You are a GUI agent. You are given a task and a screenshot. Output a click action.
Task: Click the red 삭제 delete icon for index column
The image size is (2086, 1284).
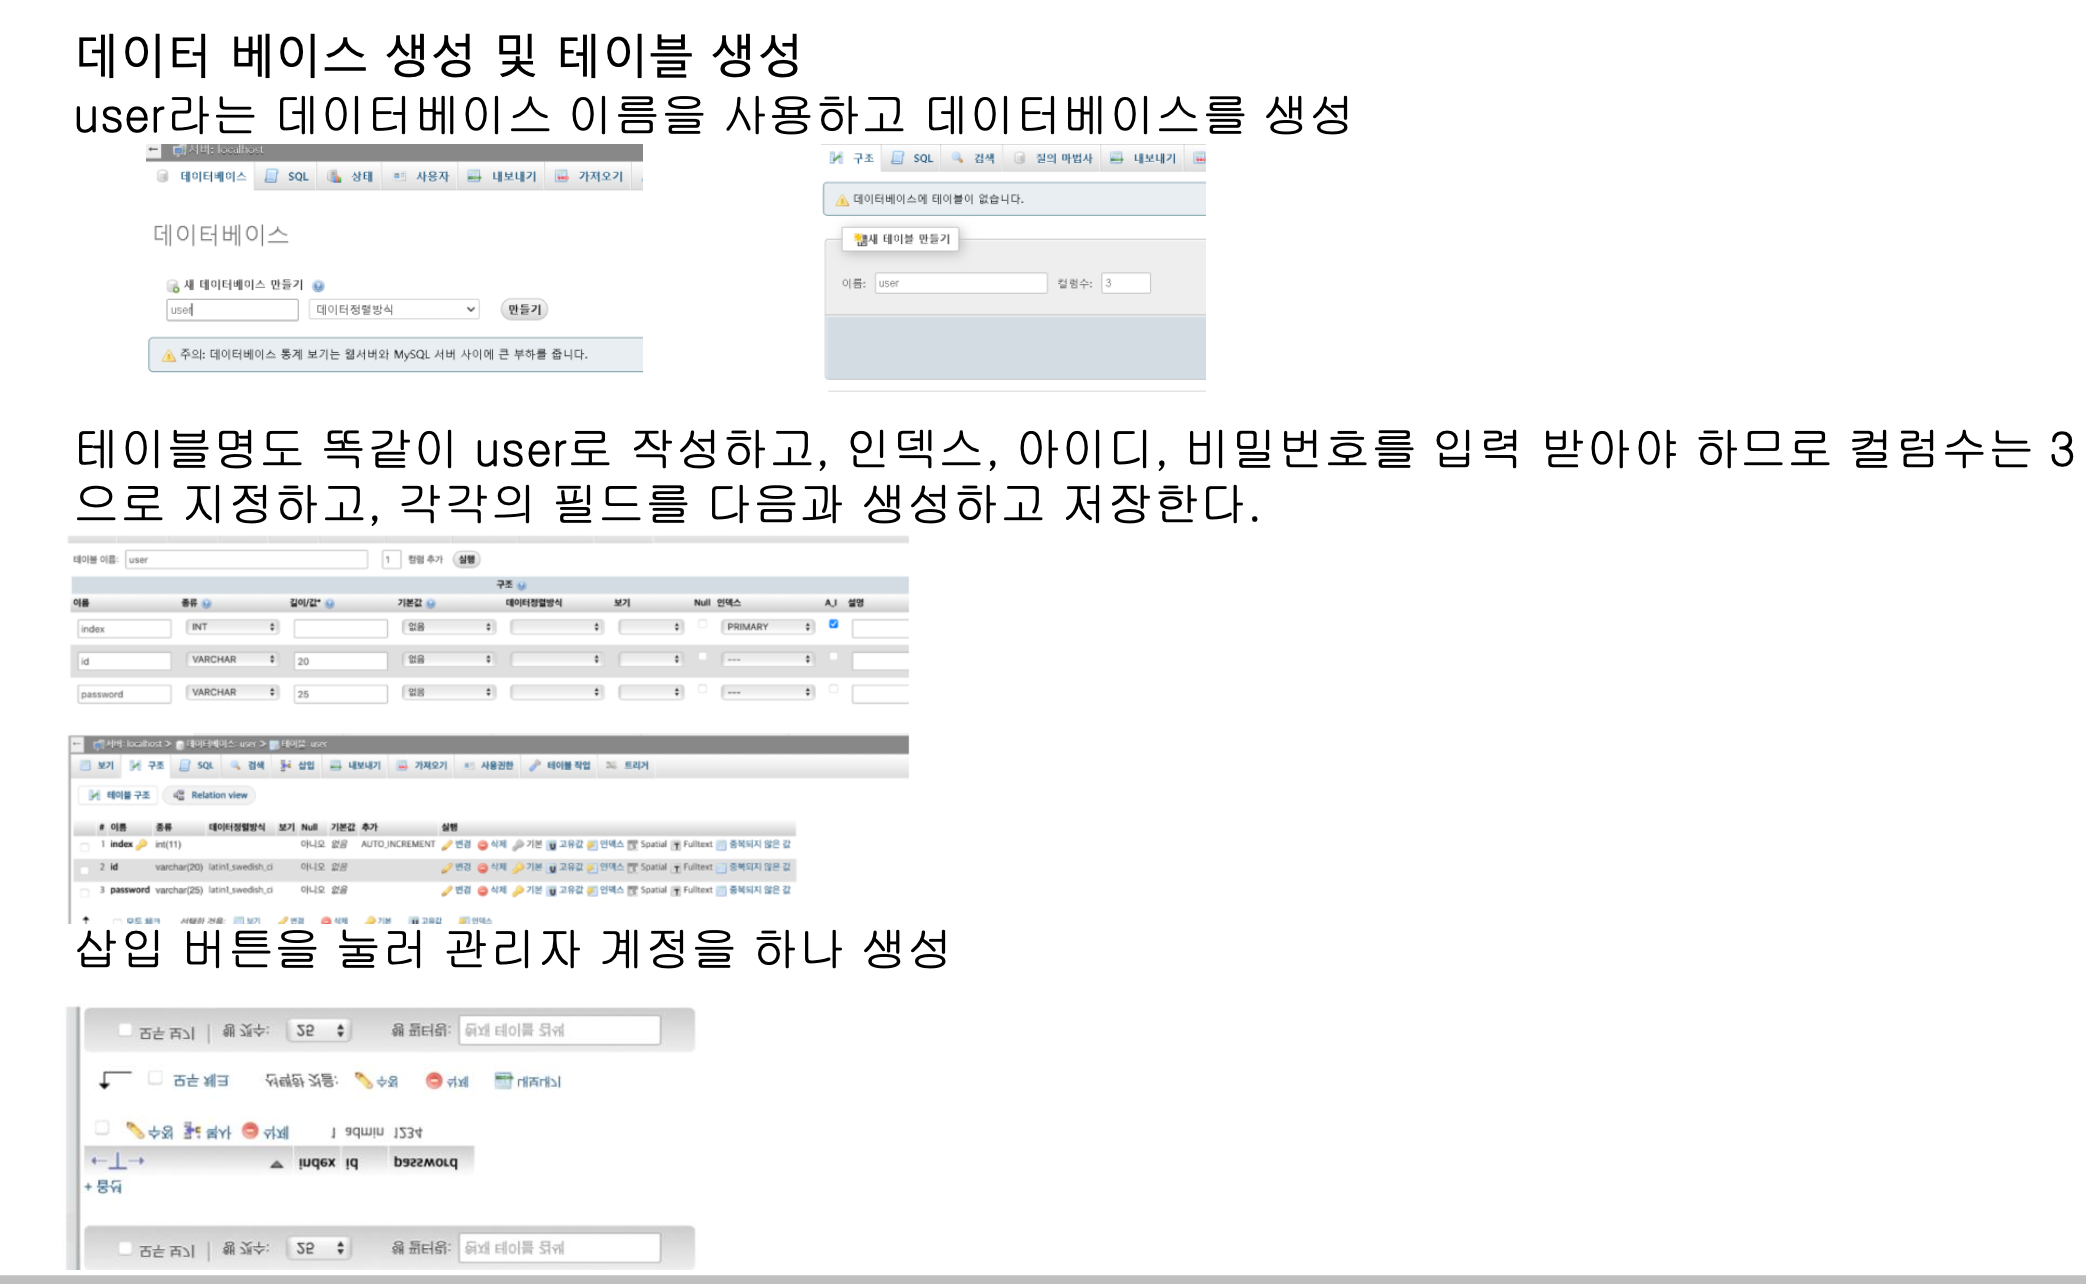coord(483,844)
